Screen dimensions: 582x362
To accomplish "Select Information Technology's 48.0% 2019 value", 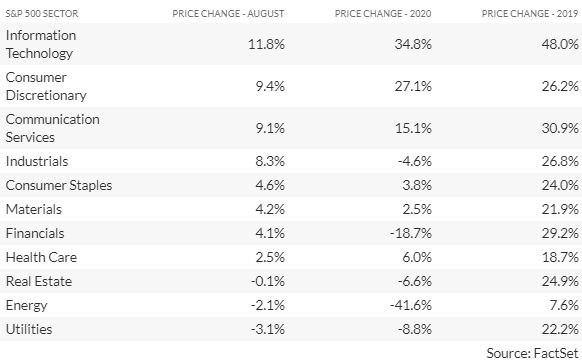I will [x=560, y=44].
